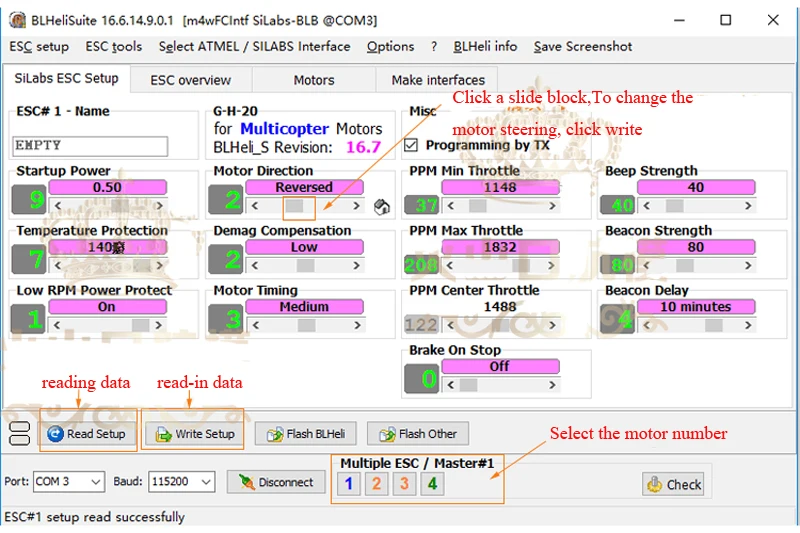The height and width of the screenshot is (533, 800).
Task: Open the question mark help menu
Action: click(x=434, y=46)
